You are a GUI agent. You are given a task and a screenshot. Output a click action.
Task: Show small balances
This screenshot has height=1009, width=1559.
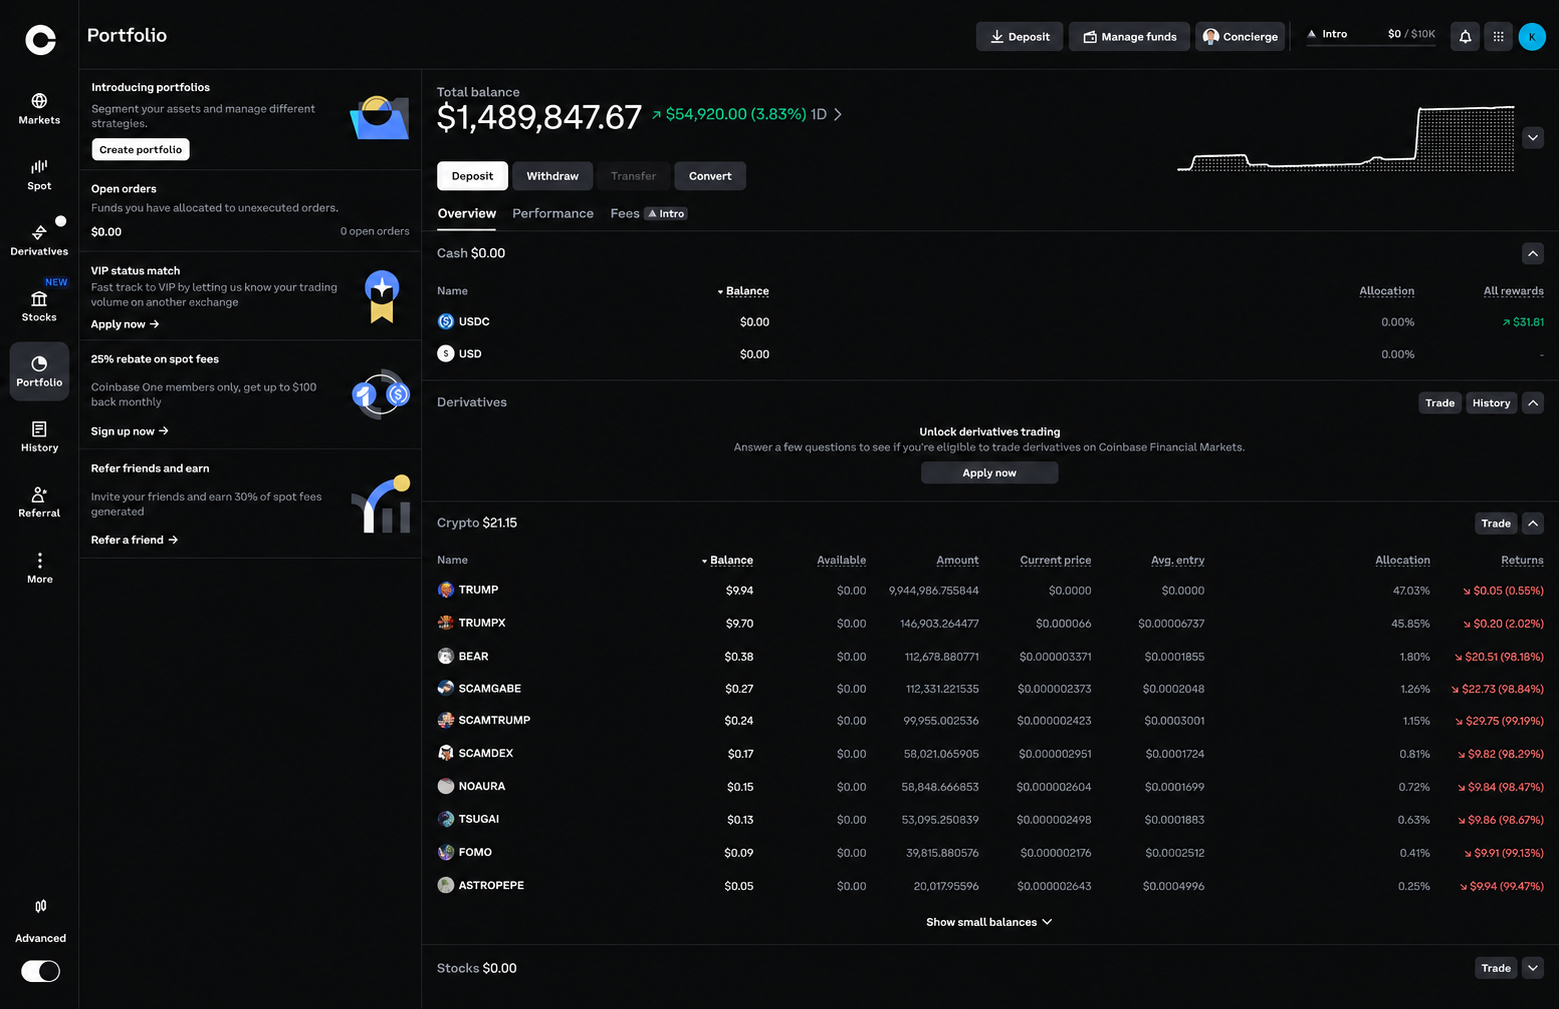point(989,922)
